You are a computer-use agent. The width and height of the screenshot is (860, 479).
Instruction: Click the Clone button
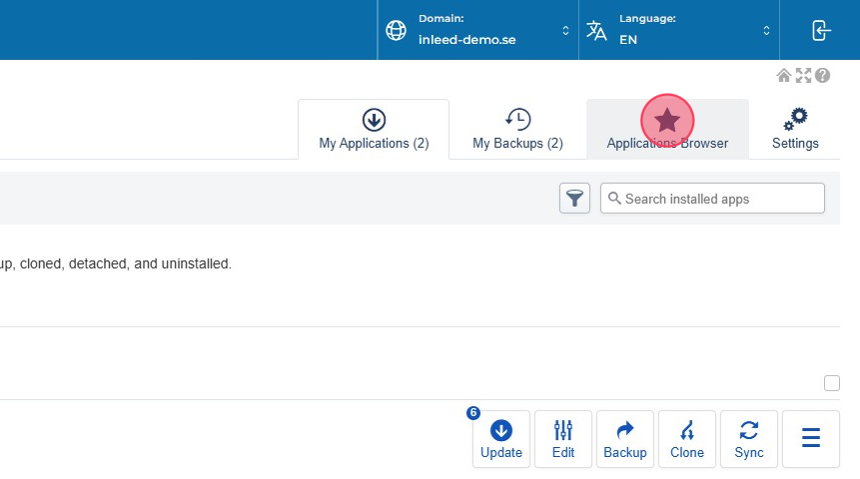click(x=687, y=439)
